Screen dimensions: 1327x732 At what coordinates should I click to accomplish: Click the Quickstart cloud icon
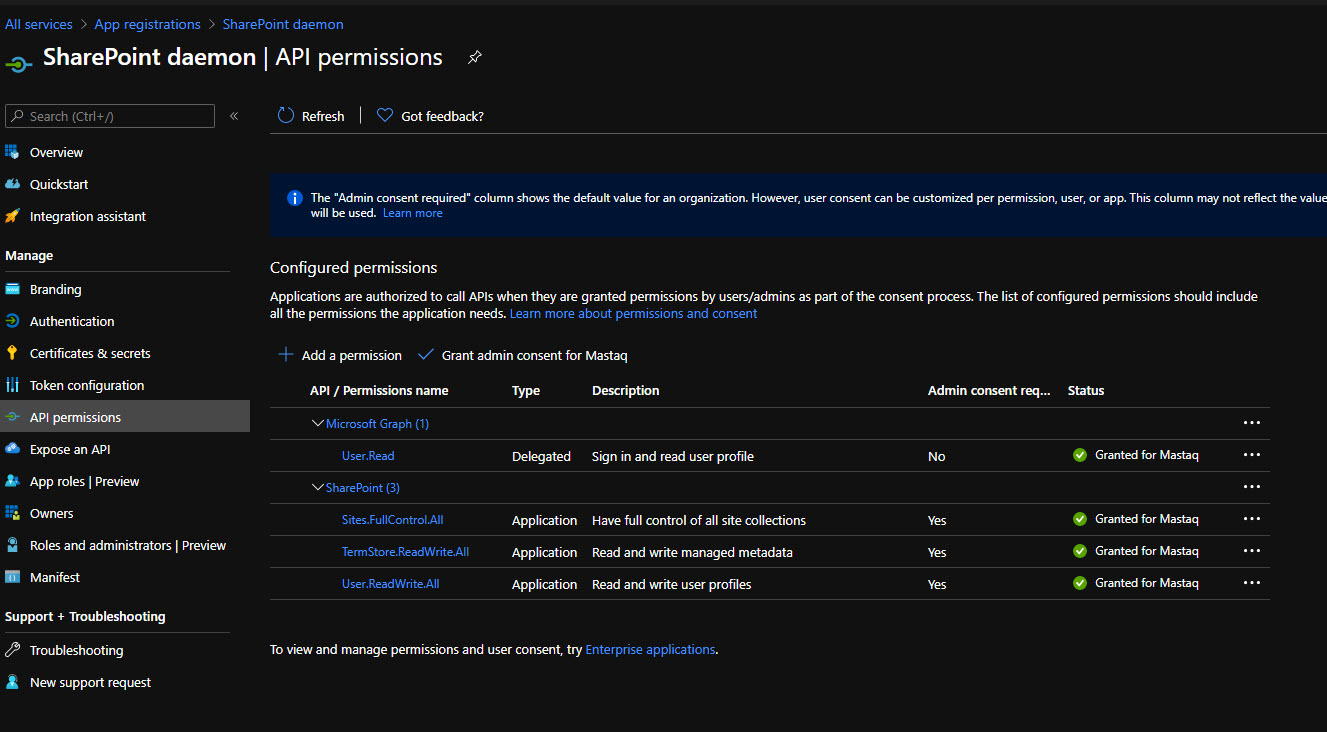point(13,184)
